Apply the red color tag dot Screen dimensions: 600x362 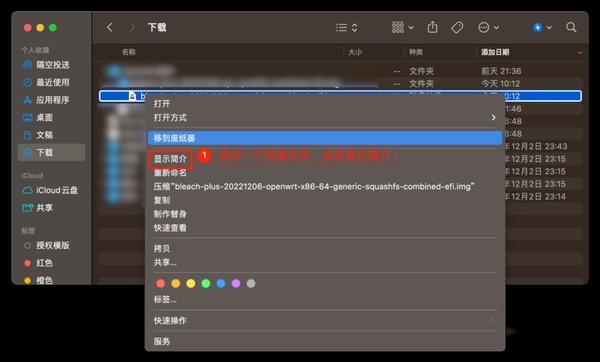click(x=161, y=284)
